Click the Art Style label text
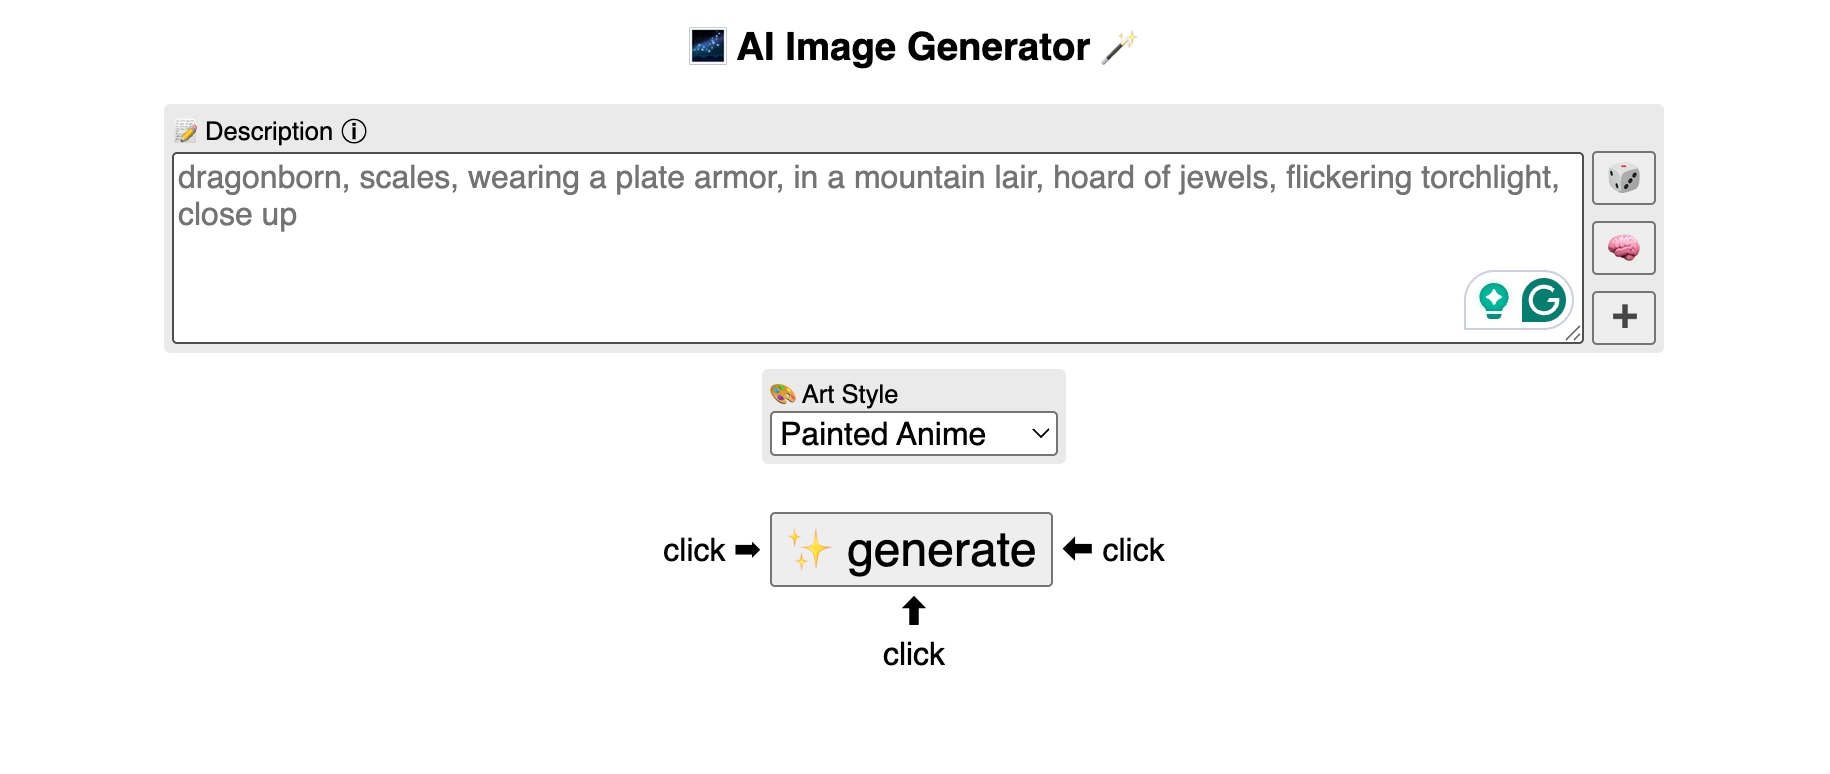Viewport: 1830px width, 774px height. [x=849, y=393]
